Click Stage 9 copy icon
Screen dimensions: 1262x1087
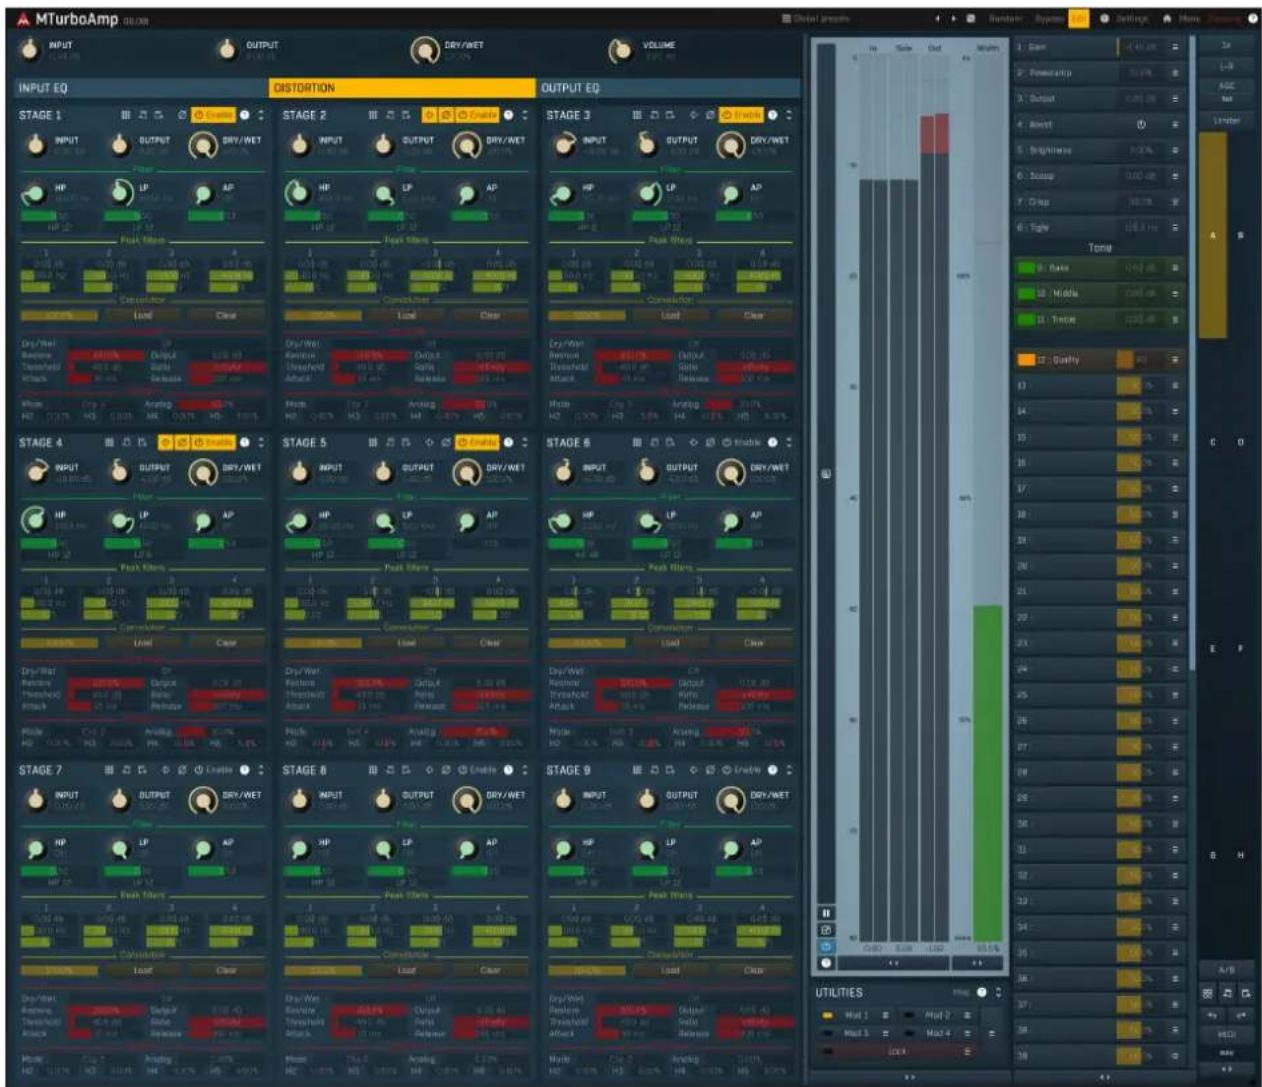point(654,770)
